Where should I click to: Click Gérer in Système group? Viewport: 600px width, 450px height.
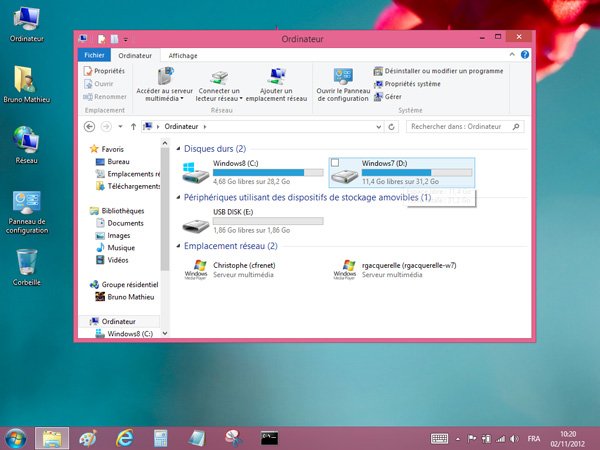click(x=388, y=97)
